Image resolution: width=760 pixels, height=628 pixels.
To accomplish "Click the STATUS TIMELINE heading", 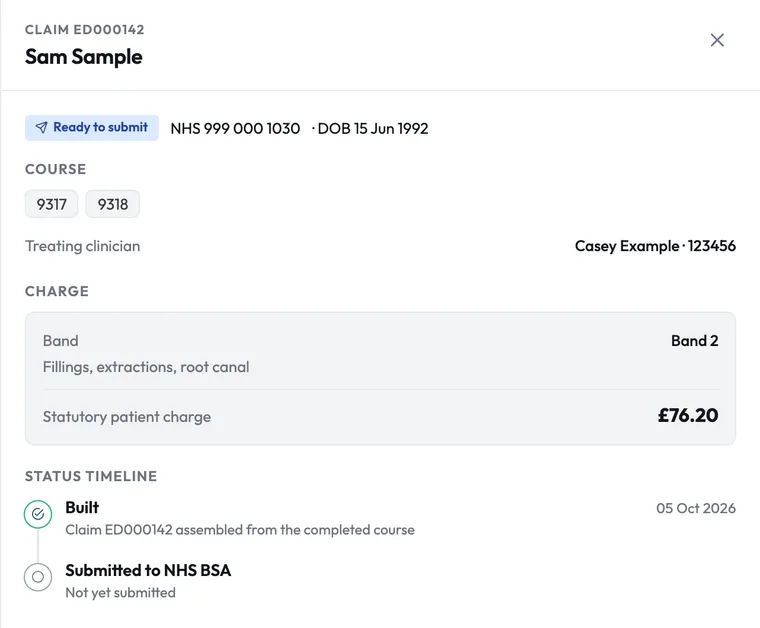I will pyautogui.click(x=91, y=476).
